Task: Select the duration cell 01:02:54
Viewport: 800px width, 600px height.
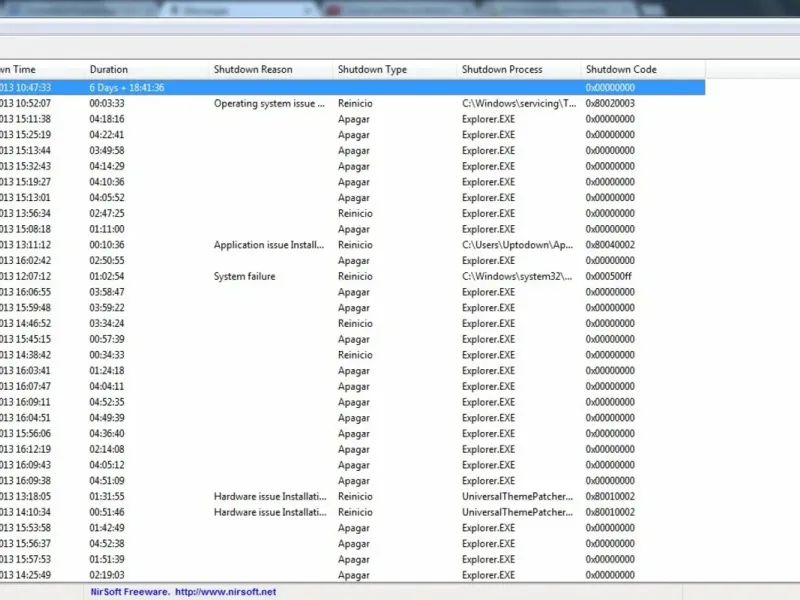Action: 107,277
